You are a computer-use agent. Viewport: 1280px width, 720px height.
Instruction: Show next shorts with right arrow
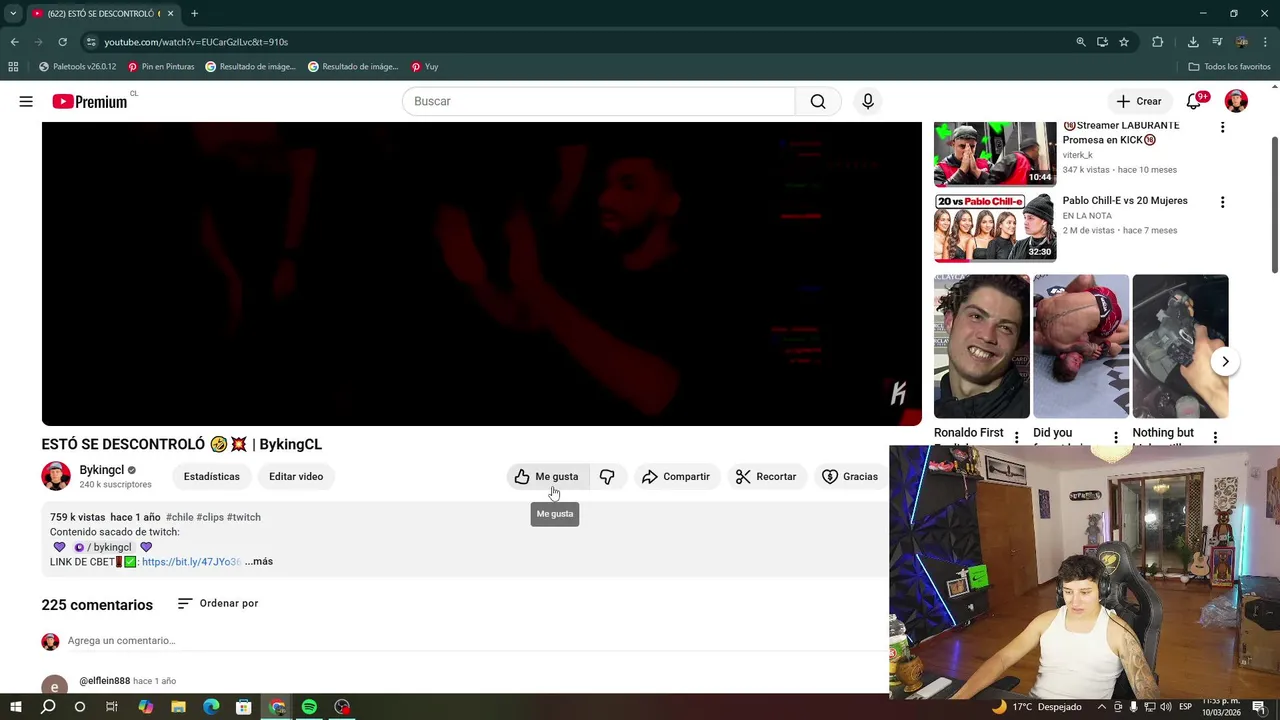click(1225, 361)
